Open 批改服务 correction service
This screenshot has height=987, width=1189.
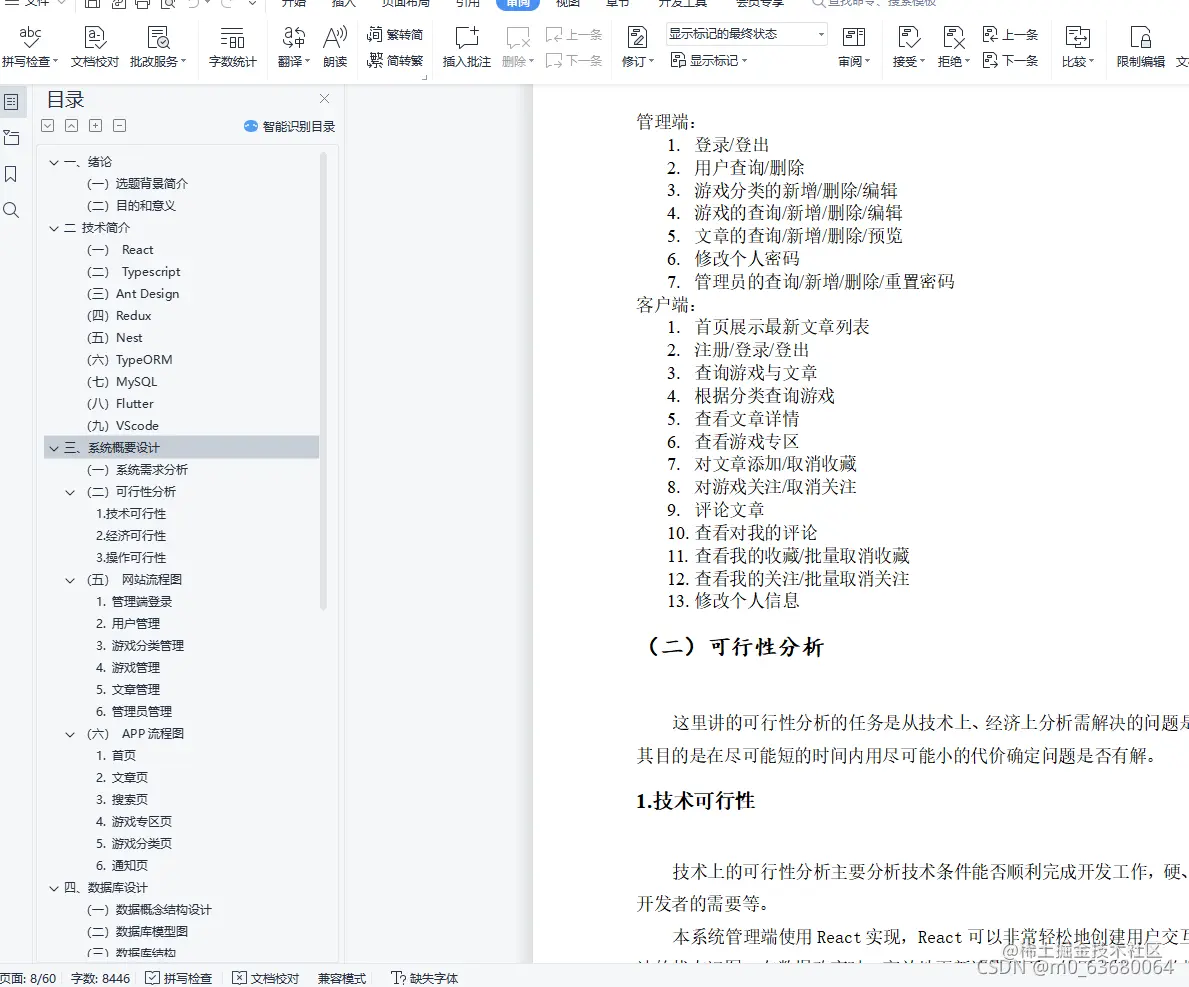click(x=158, y=47)
